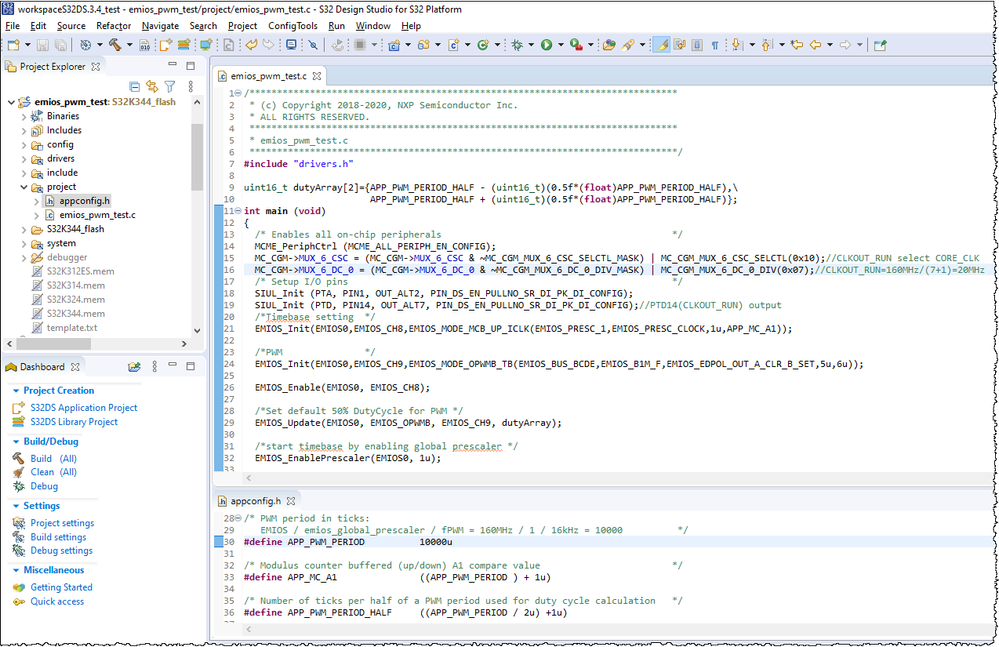Expand the Includes node

[x=24, y=131]
